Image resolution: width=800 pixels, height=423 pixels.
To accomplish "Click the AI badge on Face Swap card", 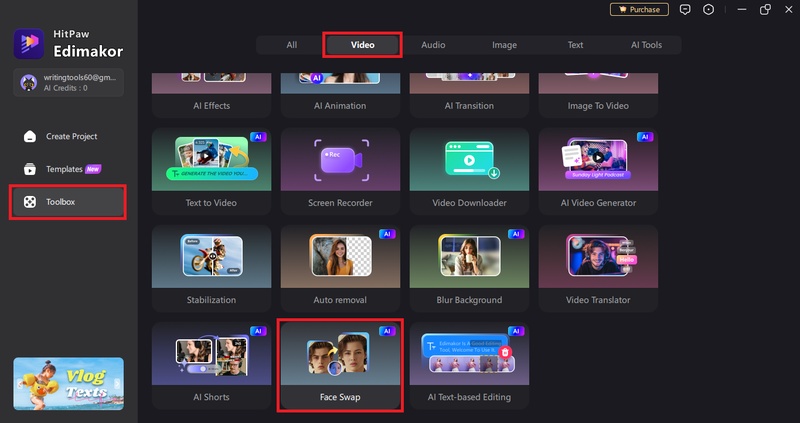I will 387,331.
